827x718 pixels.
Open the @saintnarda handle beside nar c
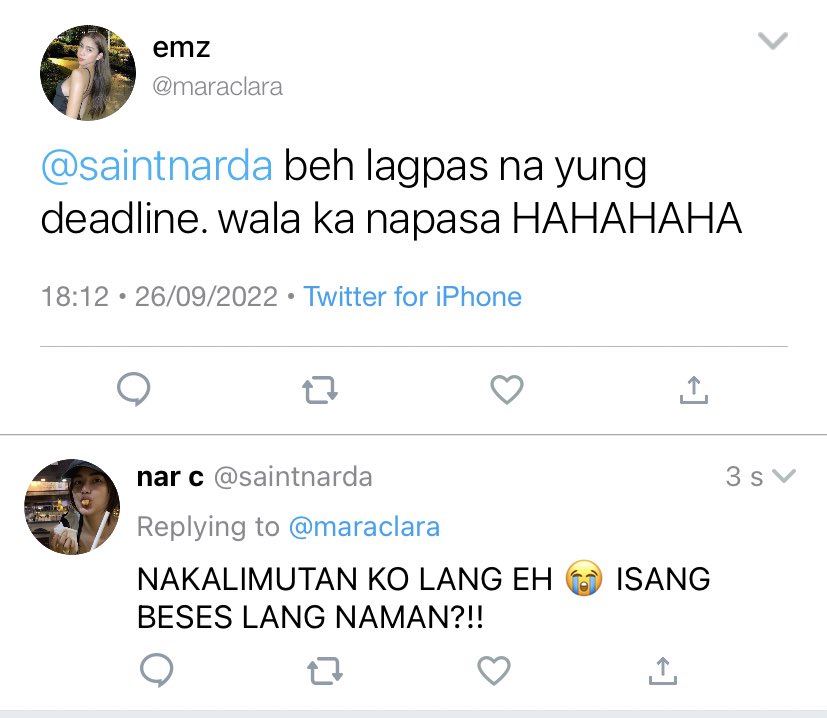click(293, 477)
